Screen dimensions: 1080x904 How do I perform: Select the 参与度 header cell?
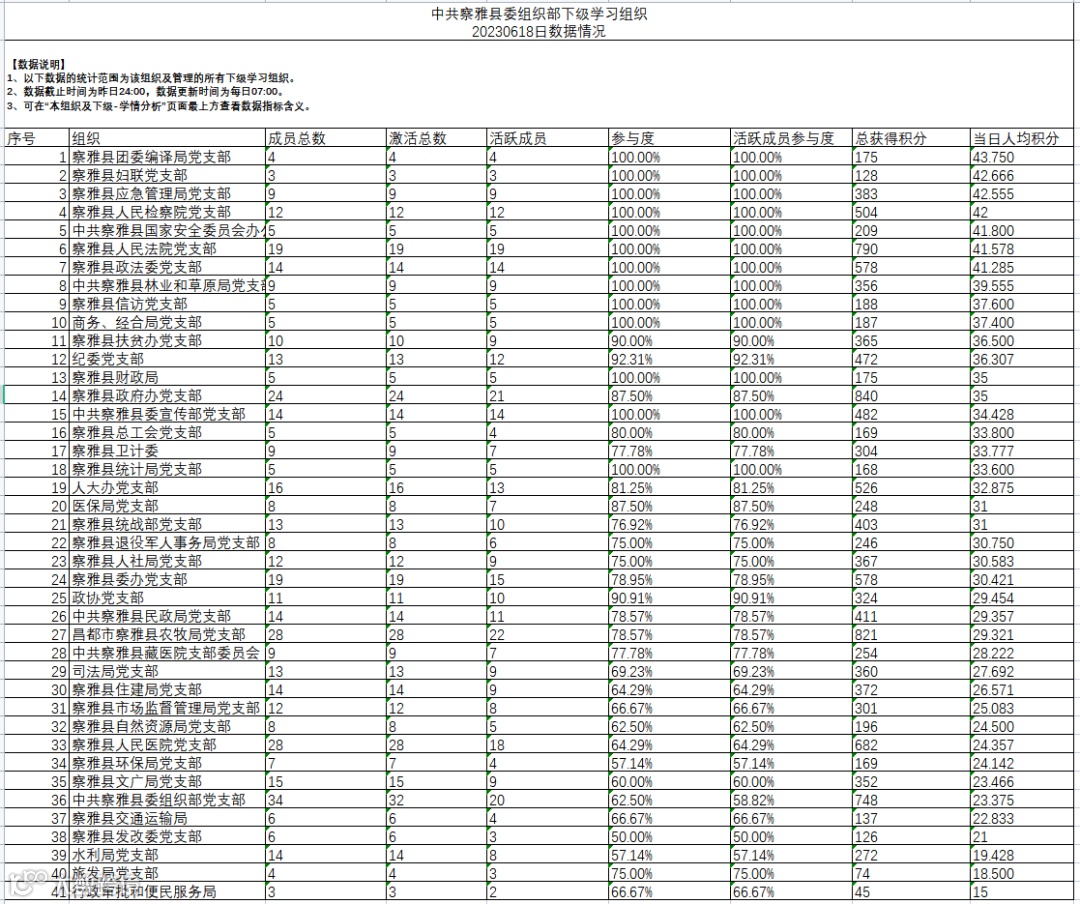669,138
